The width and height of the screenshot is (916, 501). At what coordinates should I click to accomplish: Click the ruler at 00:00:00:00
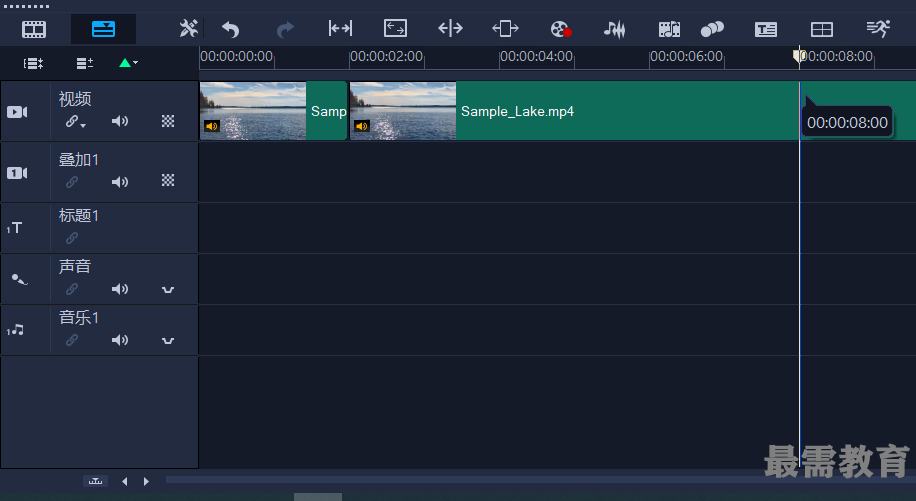[236, 57]
